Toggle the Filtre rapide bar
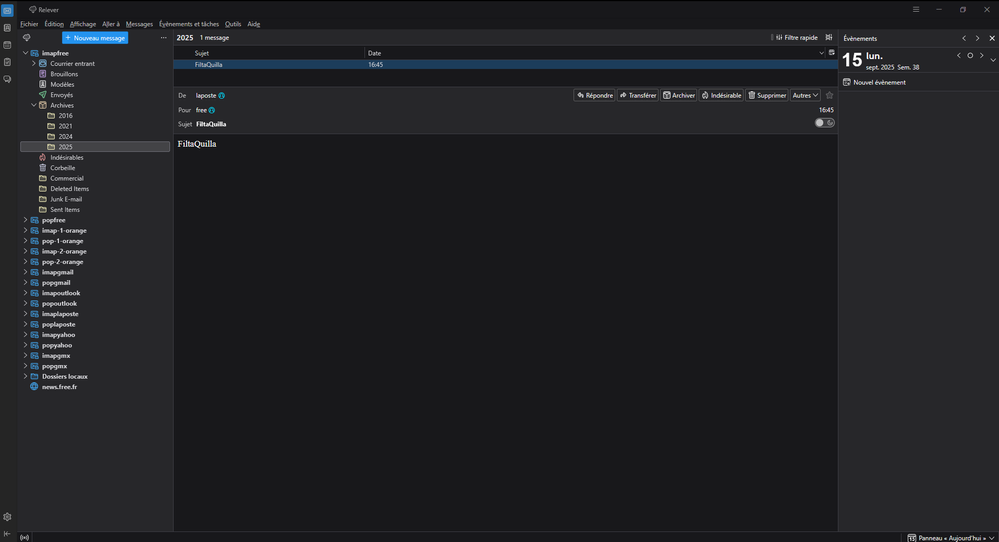This screenshot has width=999, height=542. tap(795, 37)
